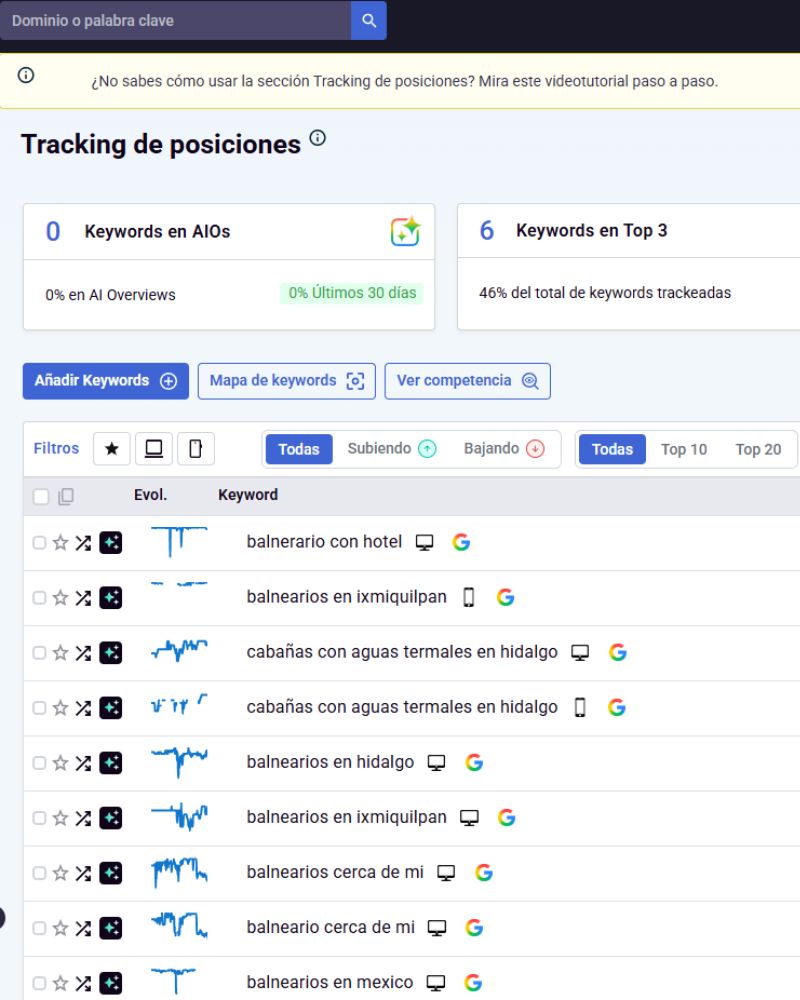Check the box for balnerario con hotel
Screen dimensions: 800x1000
tap(40, 543)
